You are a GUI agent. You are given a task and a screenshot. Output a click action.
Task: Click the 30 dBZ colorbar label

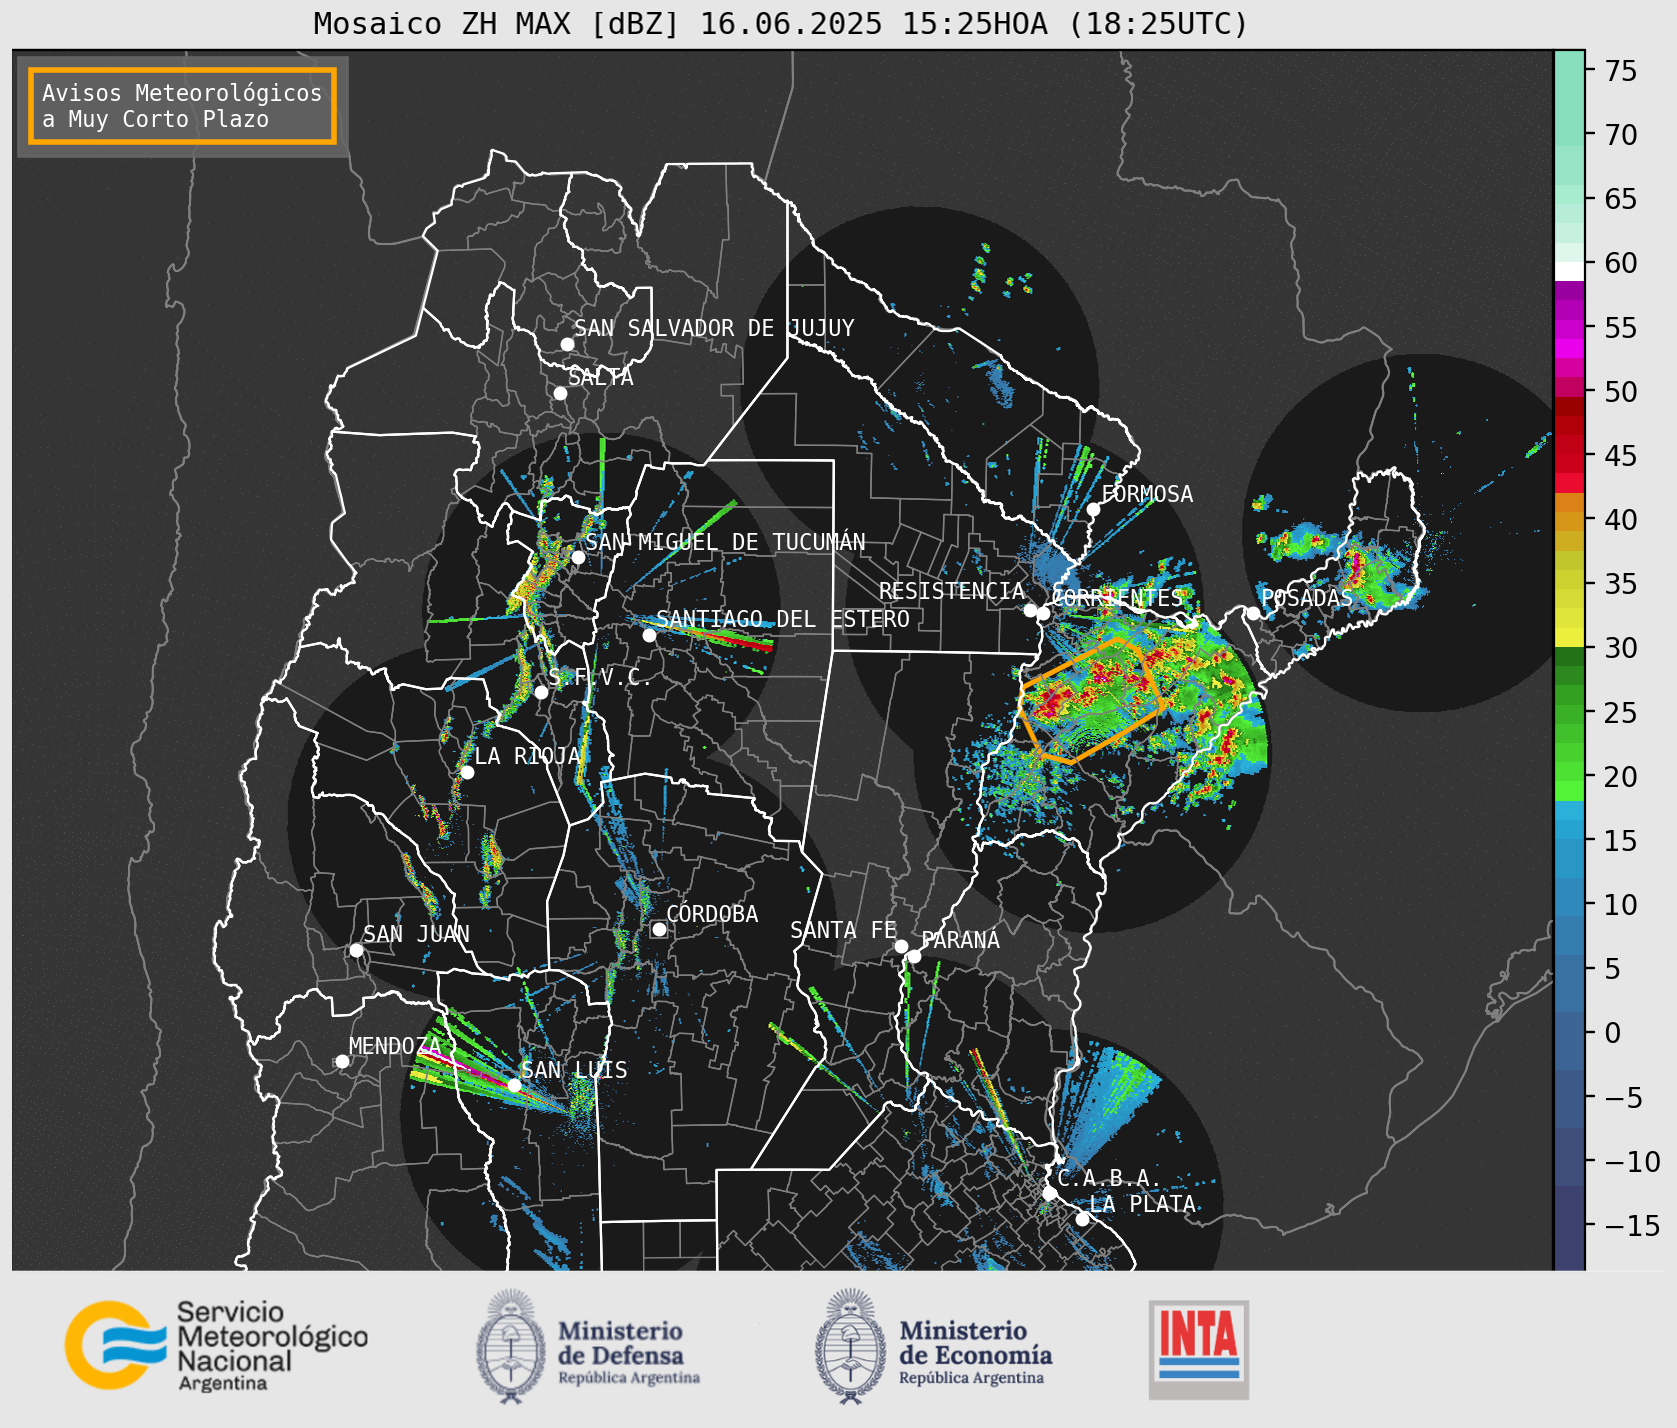click(x=1621, y=648)
